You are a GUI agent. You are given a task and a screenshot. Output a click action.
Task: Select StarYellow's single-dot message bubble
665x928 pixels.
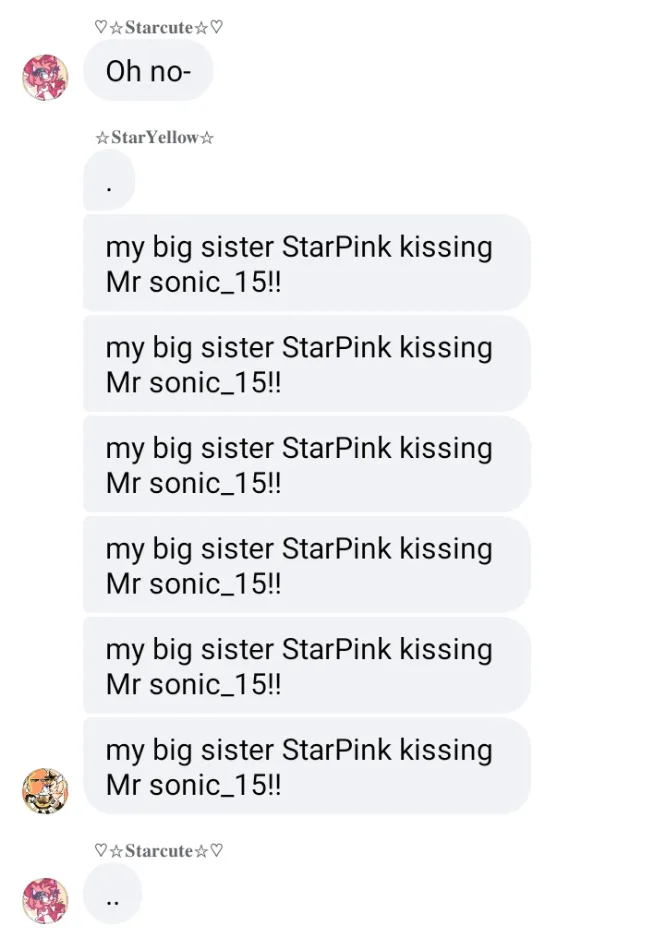click(x=108, y=182)
